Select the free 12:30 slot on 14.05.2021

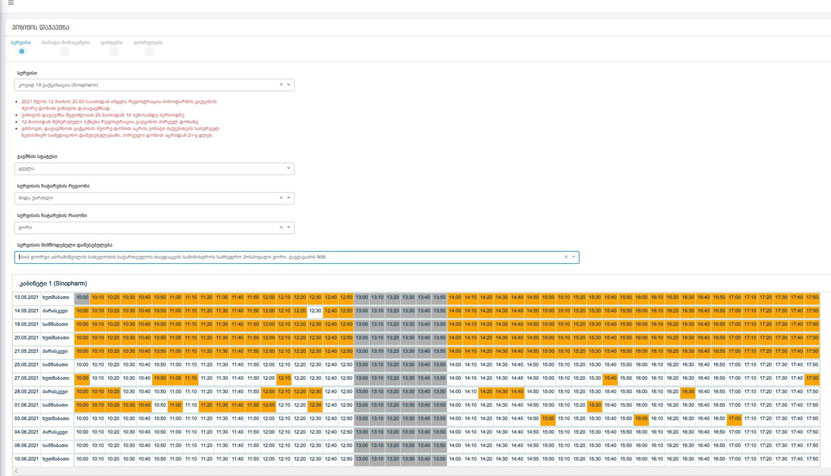tap(315, 311)
